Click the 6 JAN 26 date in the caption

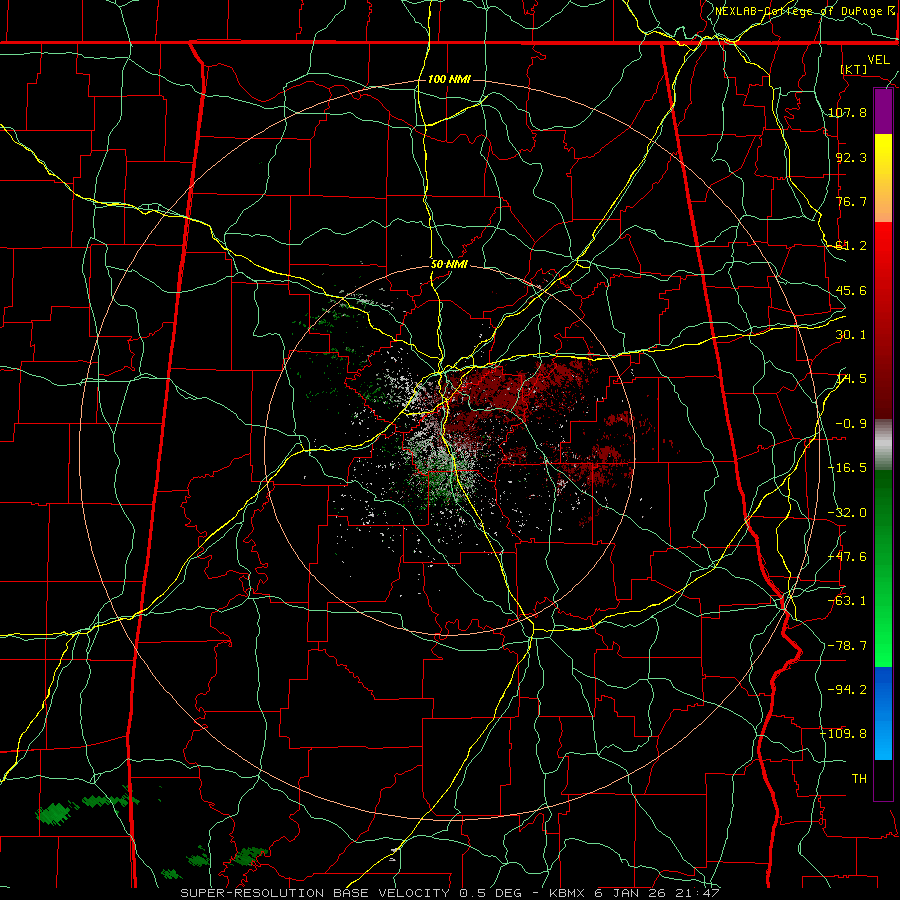630,893
